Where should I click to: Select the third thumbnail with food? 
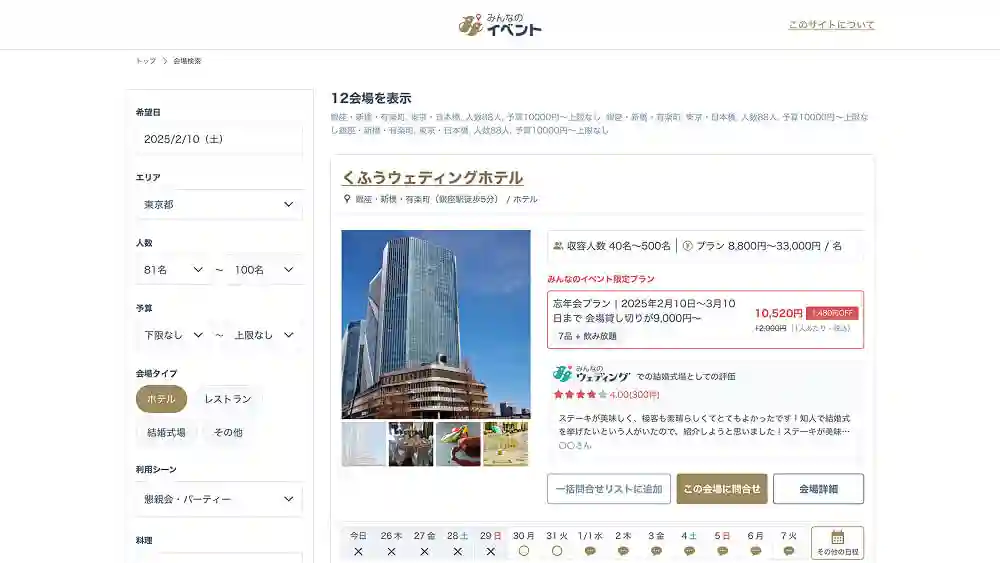tap(458, 444)
